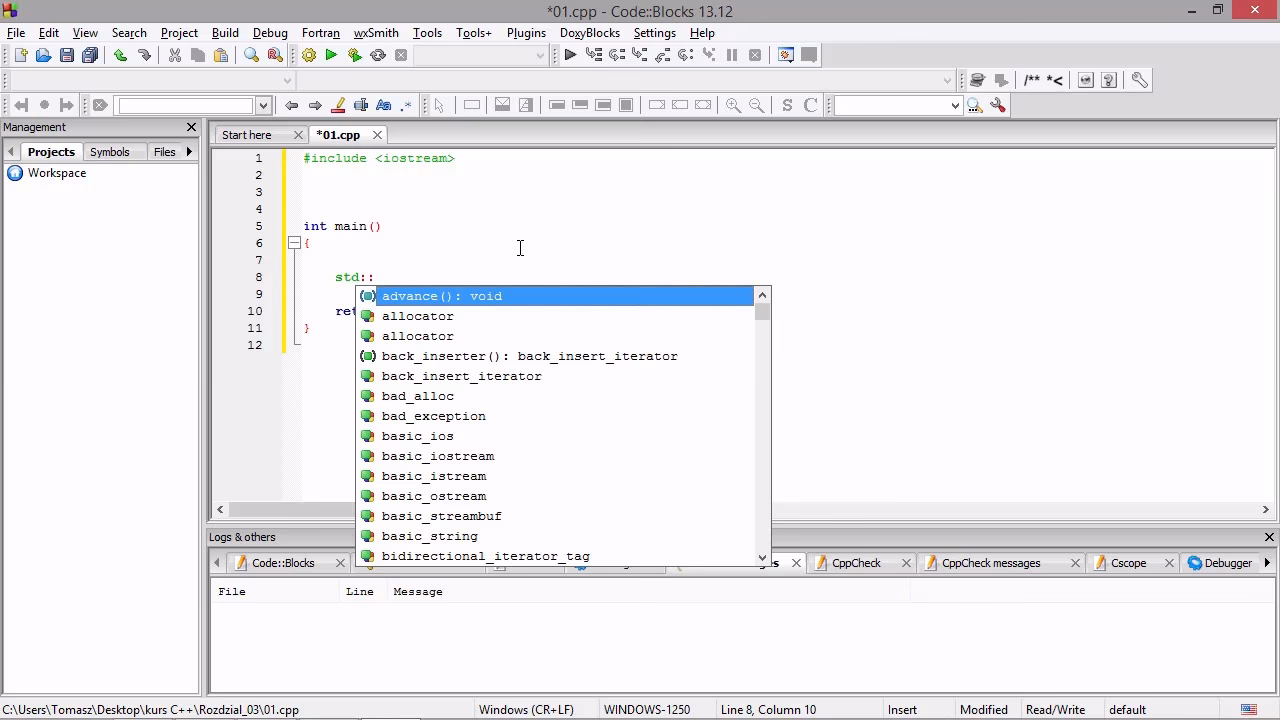Click the Build and run icon
This screenshot has height=720, width=1280.
click(x=354, y=56)
